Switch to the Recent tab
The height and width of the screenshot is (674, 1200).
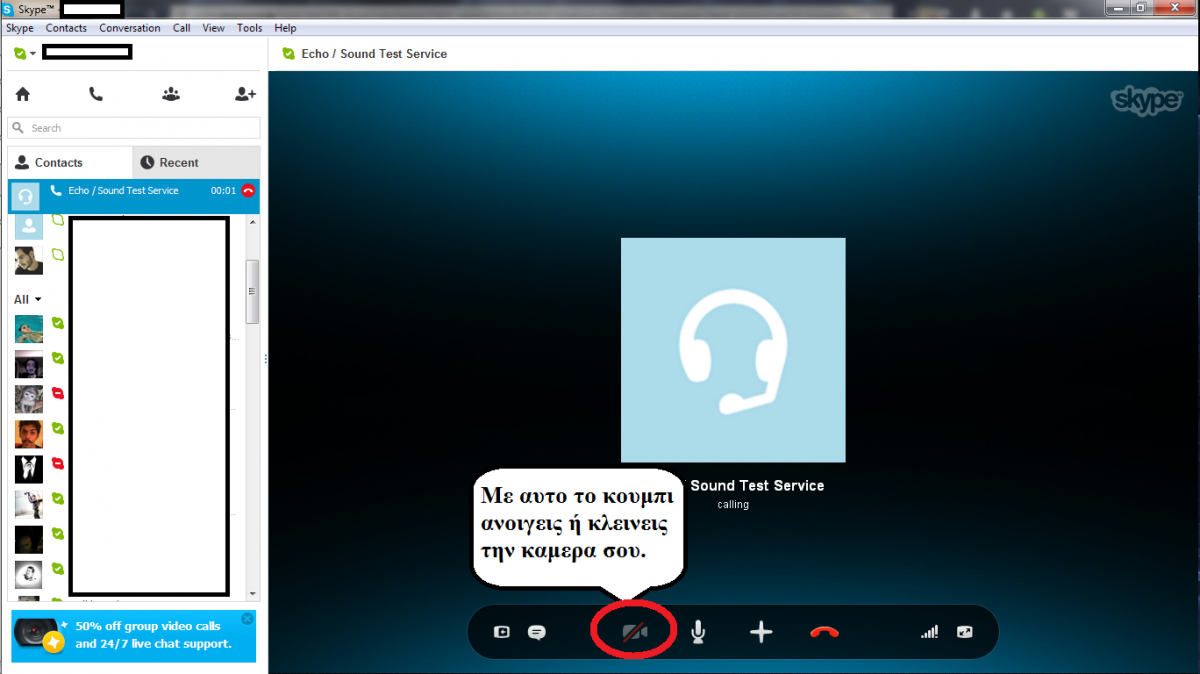coord(196,162)
